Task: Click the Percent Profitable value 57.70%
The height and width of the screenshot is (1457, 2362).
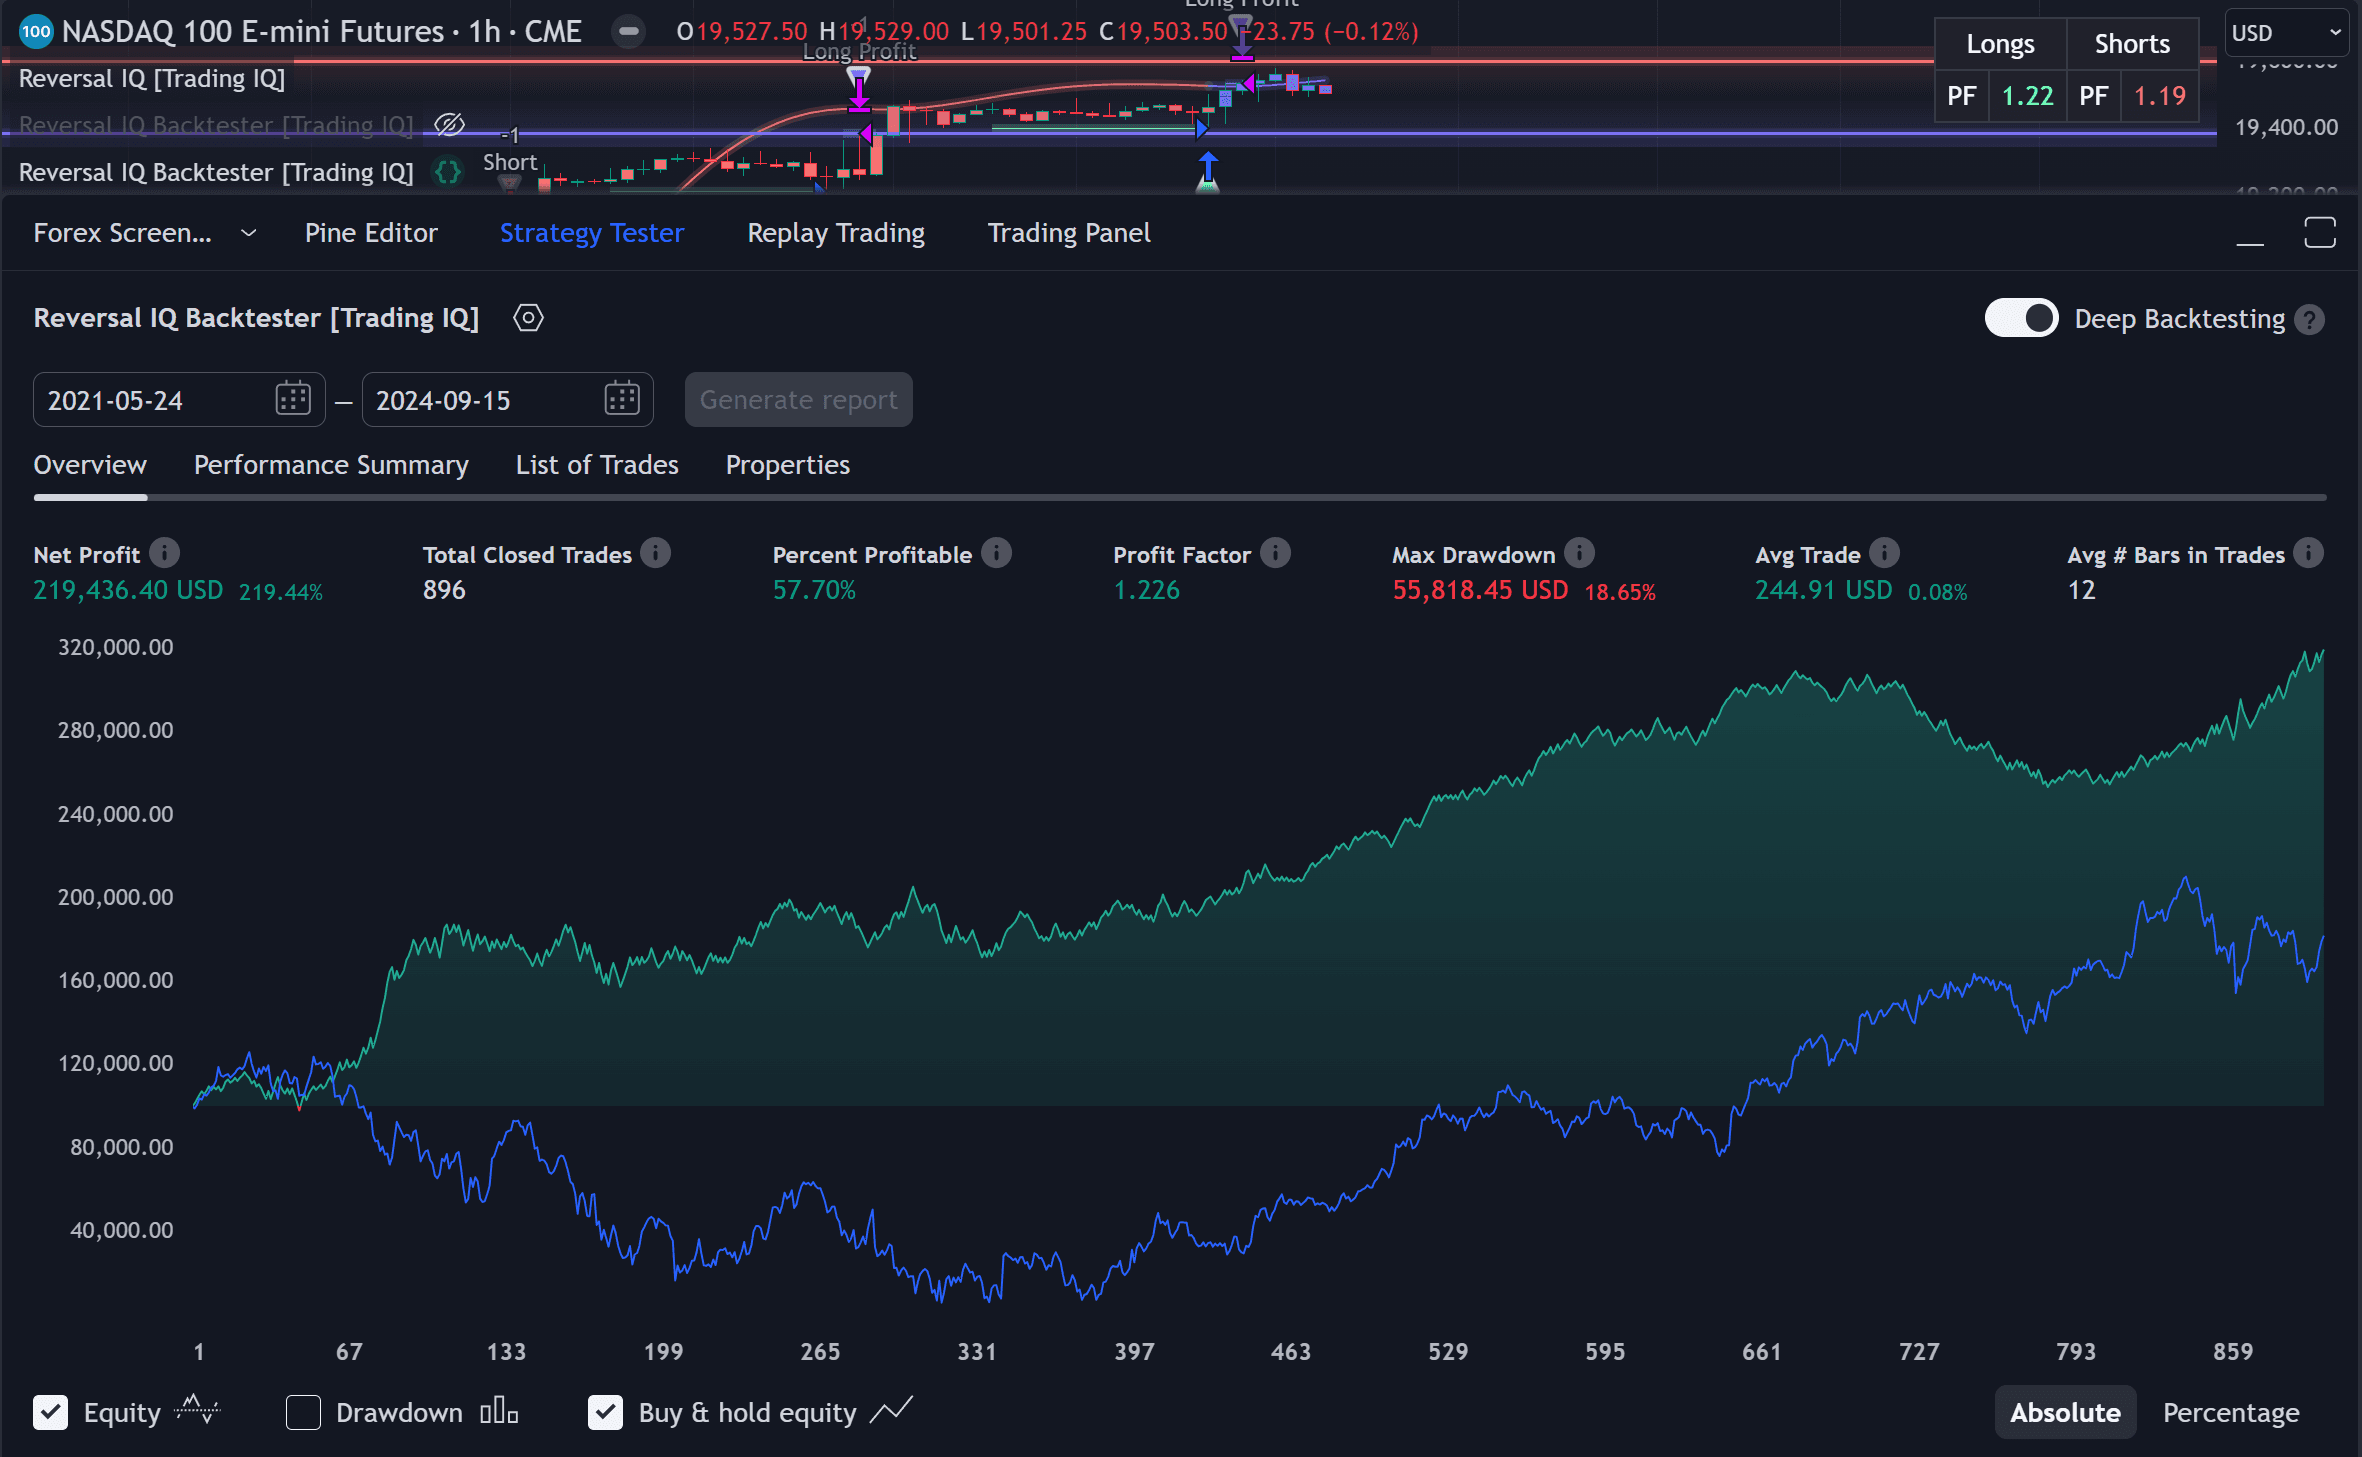Action: pos(814,590)
